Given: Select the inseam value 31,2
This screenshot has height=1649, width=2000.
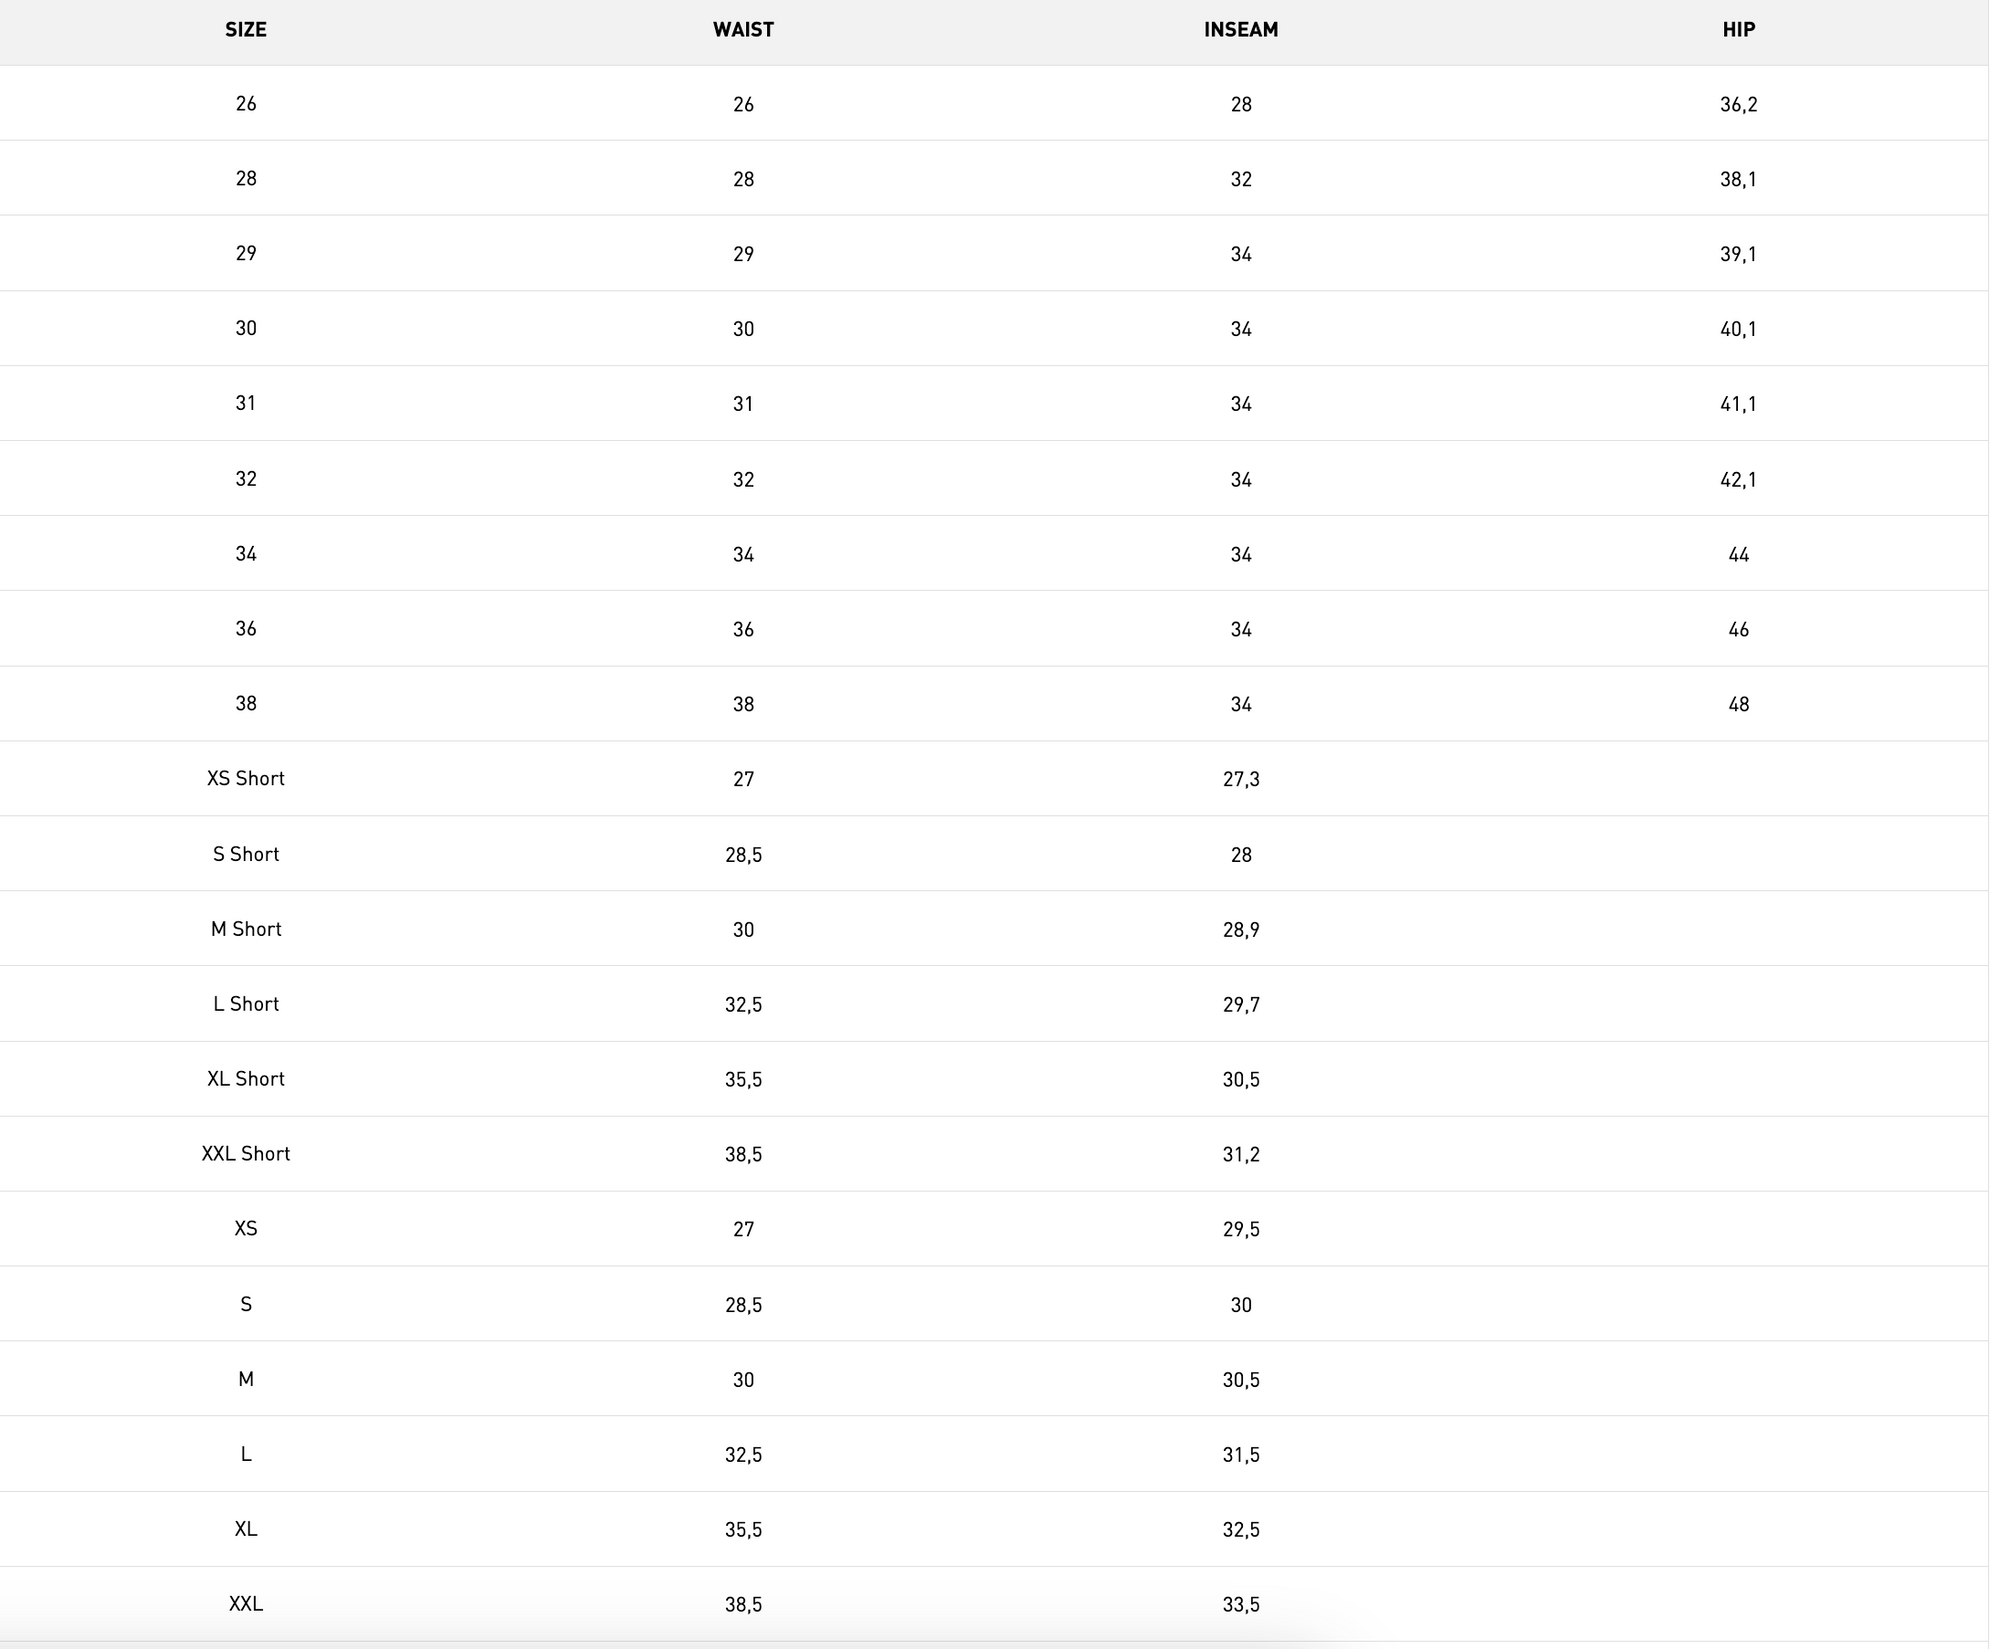Looking at the screenshot, I should point(1240,1155).
